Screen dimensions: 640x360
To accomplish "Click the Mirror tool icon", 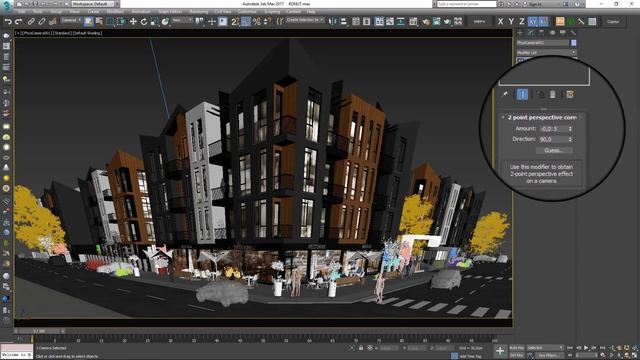I will tap(333, 21).
